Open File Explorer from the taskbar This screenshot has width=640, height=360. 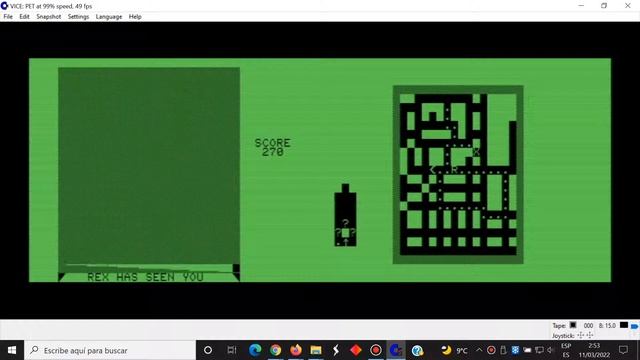pyautogui.click(x=316, y=350)
